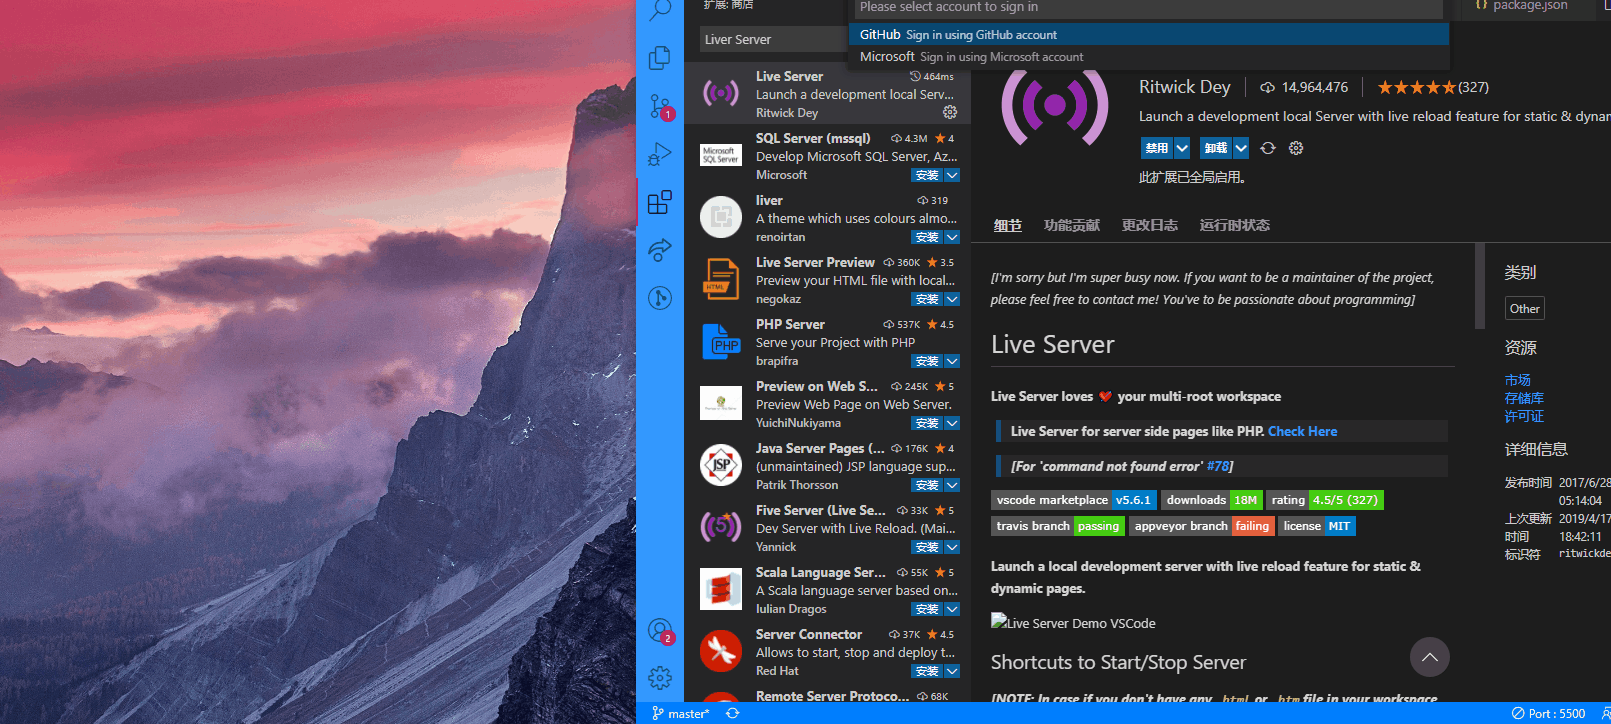
Task: Click the Java Server Pages JSP icon
Action: pyautogui.click(x=720, y=465)
